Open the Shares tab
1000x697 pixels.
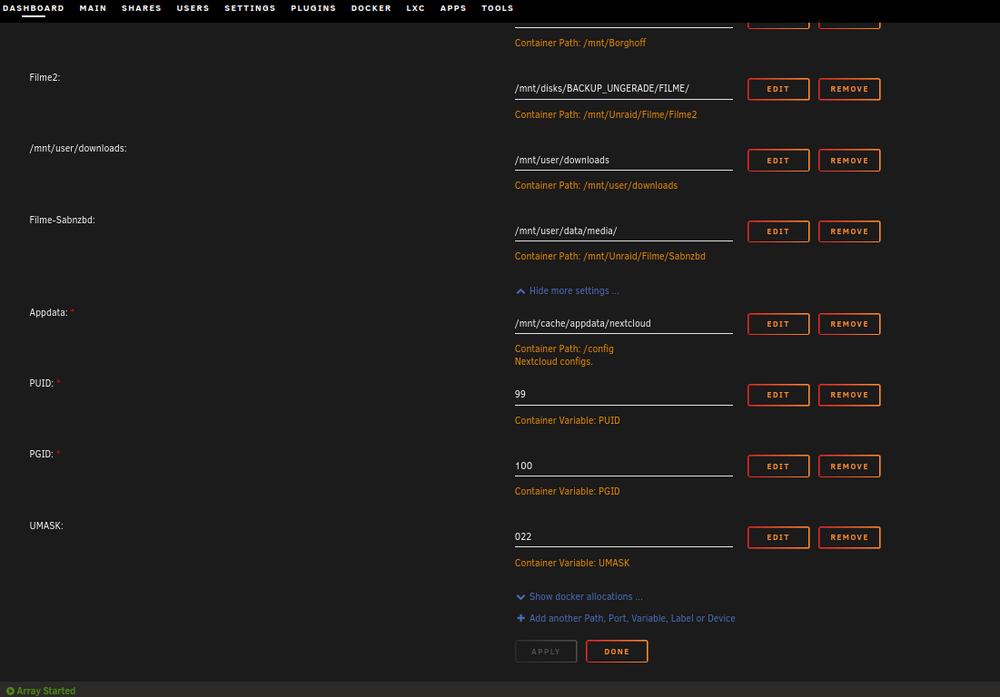142,8
